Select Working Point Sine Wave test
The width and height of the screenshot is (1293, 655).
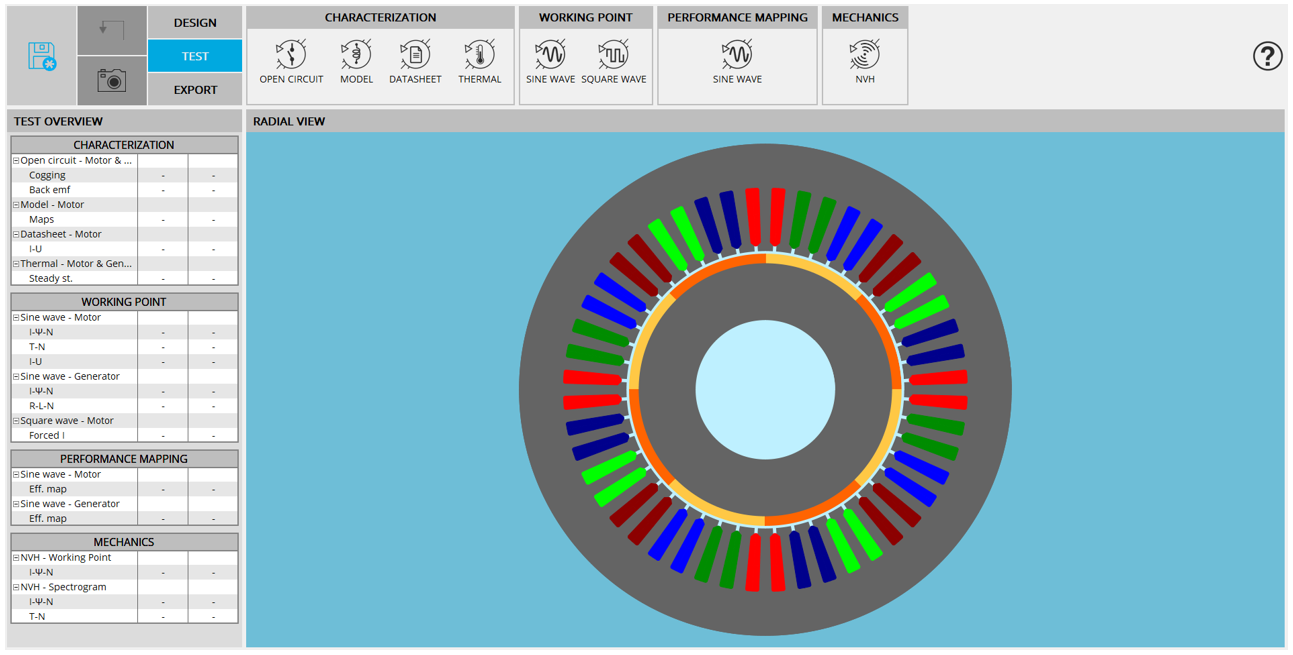(550, 62)
